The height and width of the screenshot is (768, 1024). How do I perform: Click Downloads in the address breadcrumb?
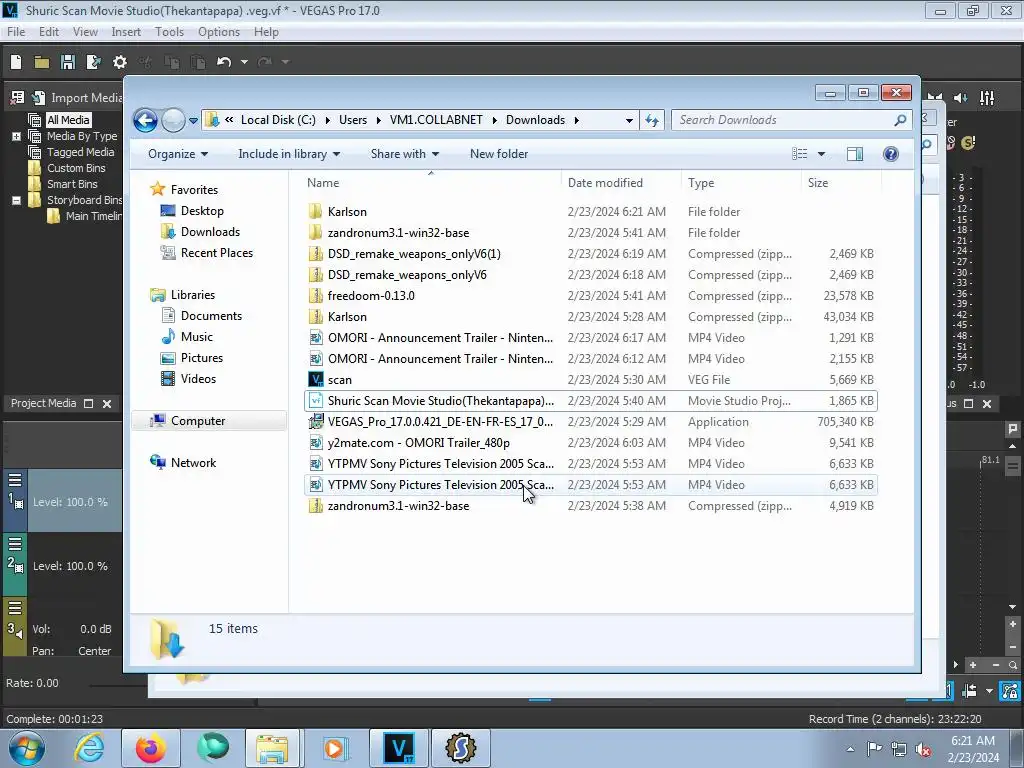click(536, 120)
